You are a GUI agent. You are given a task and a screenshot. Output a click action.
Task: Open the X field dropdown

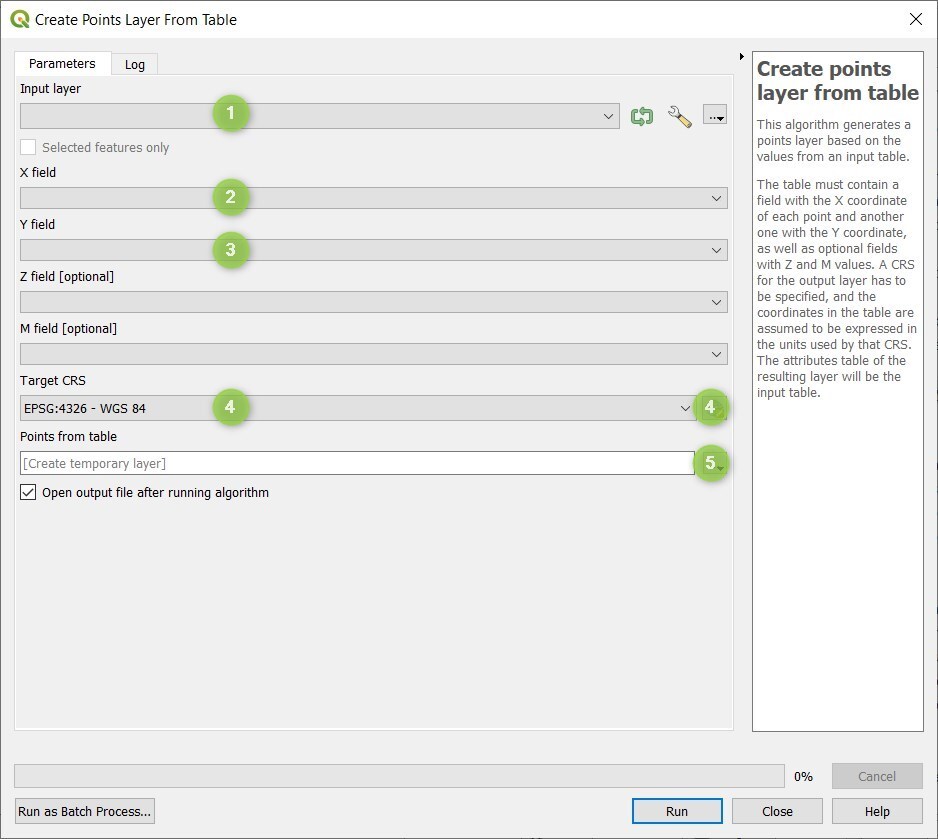click(374, 198)
